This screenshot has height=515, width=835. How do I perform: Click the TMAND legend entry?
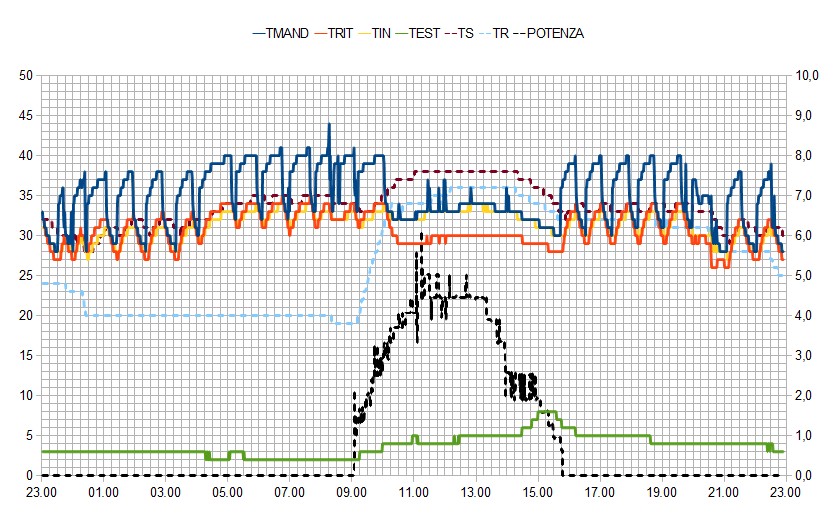click(x=288, y=33)
